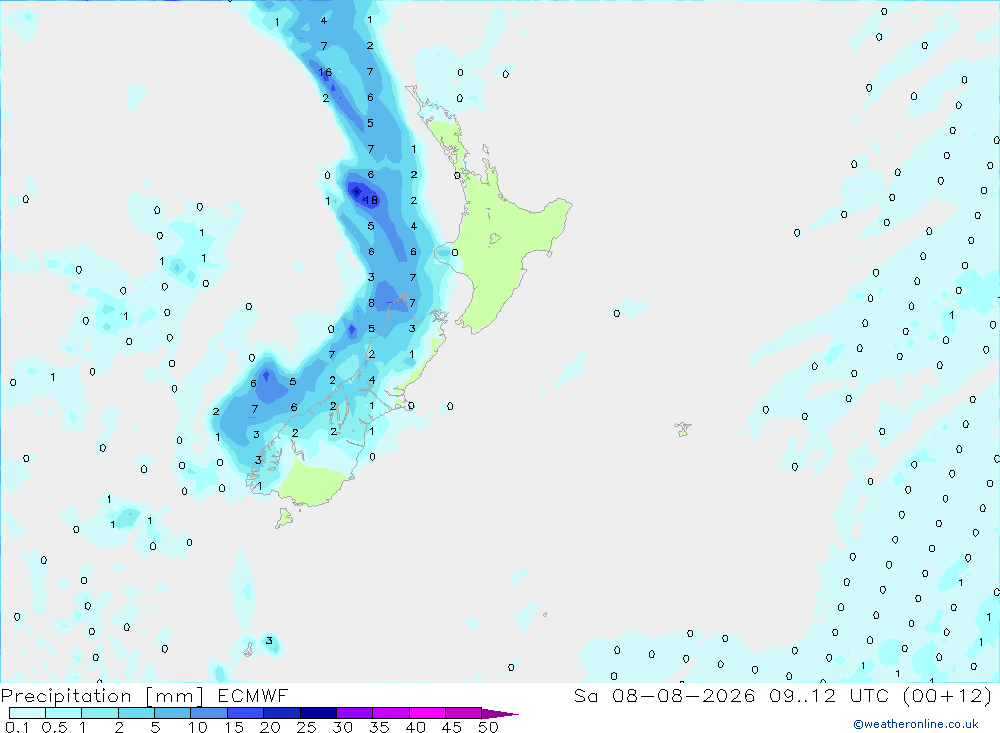Click the 'Sa' weekday label
1000x733 pixels.
click(586, 695)
